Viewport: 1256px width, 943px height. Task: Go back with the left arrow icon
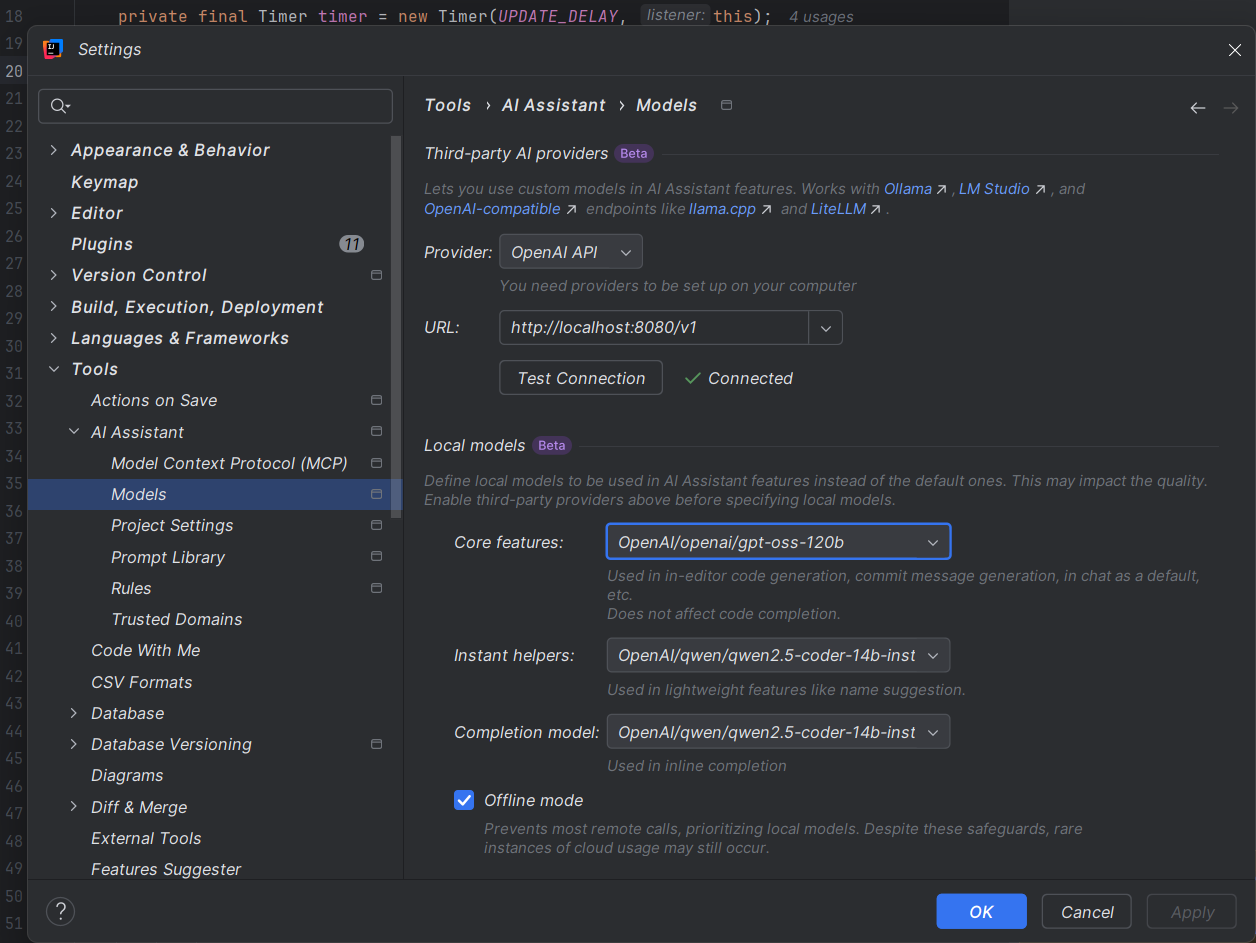pyautogui.click(x=1198, y=108)
